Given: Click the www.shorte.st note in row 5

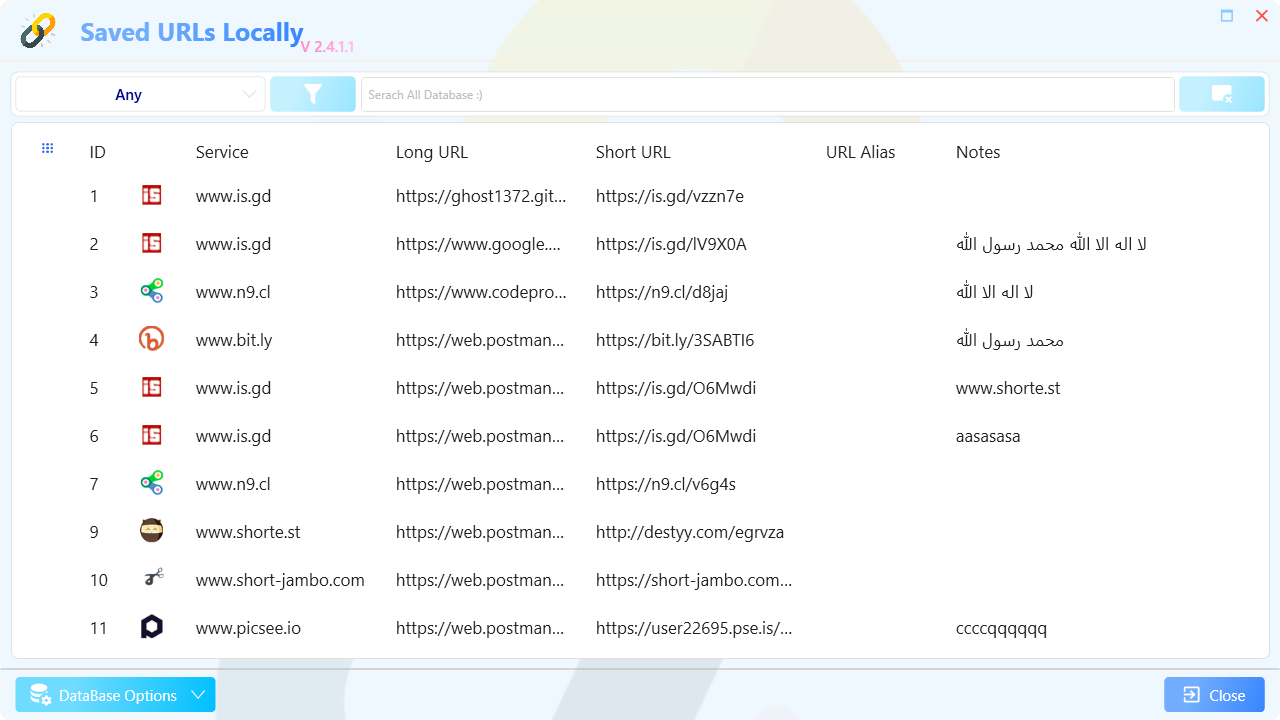Looking at the screenshot, I should pos(1008,388).
